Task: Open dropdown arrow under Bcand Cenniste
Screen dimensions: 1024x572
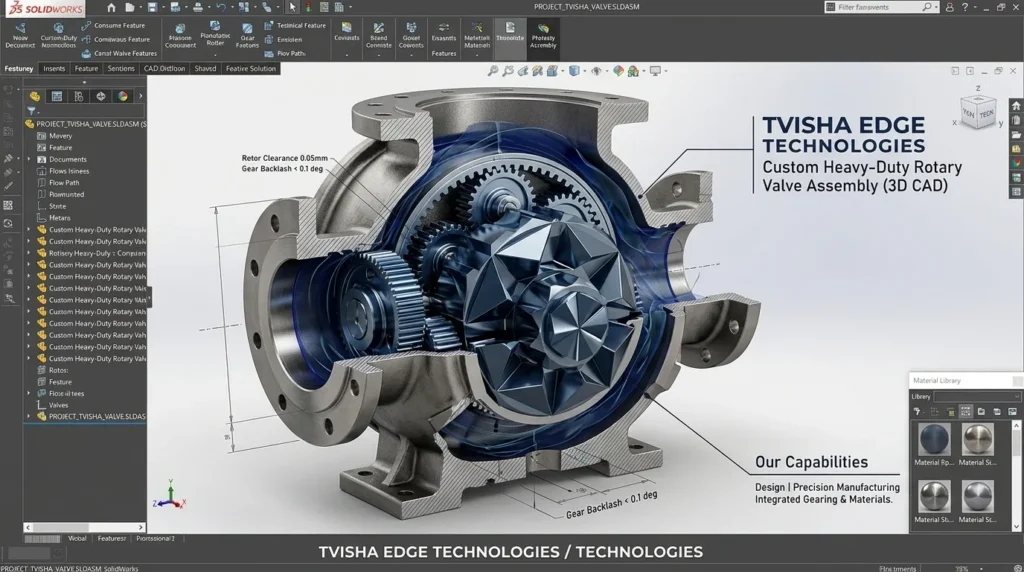Action: tap(379, 56)
